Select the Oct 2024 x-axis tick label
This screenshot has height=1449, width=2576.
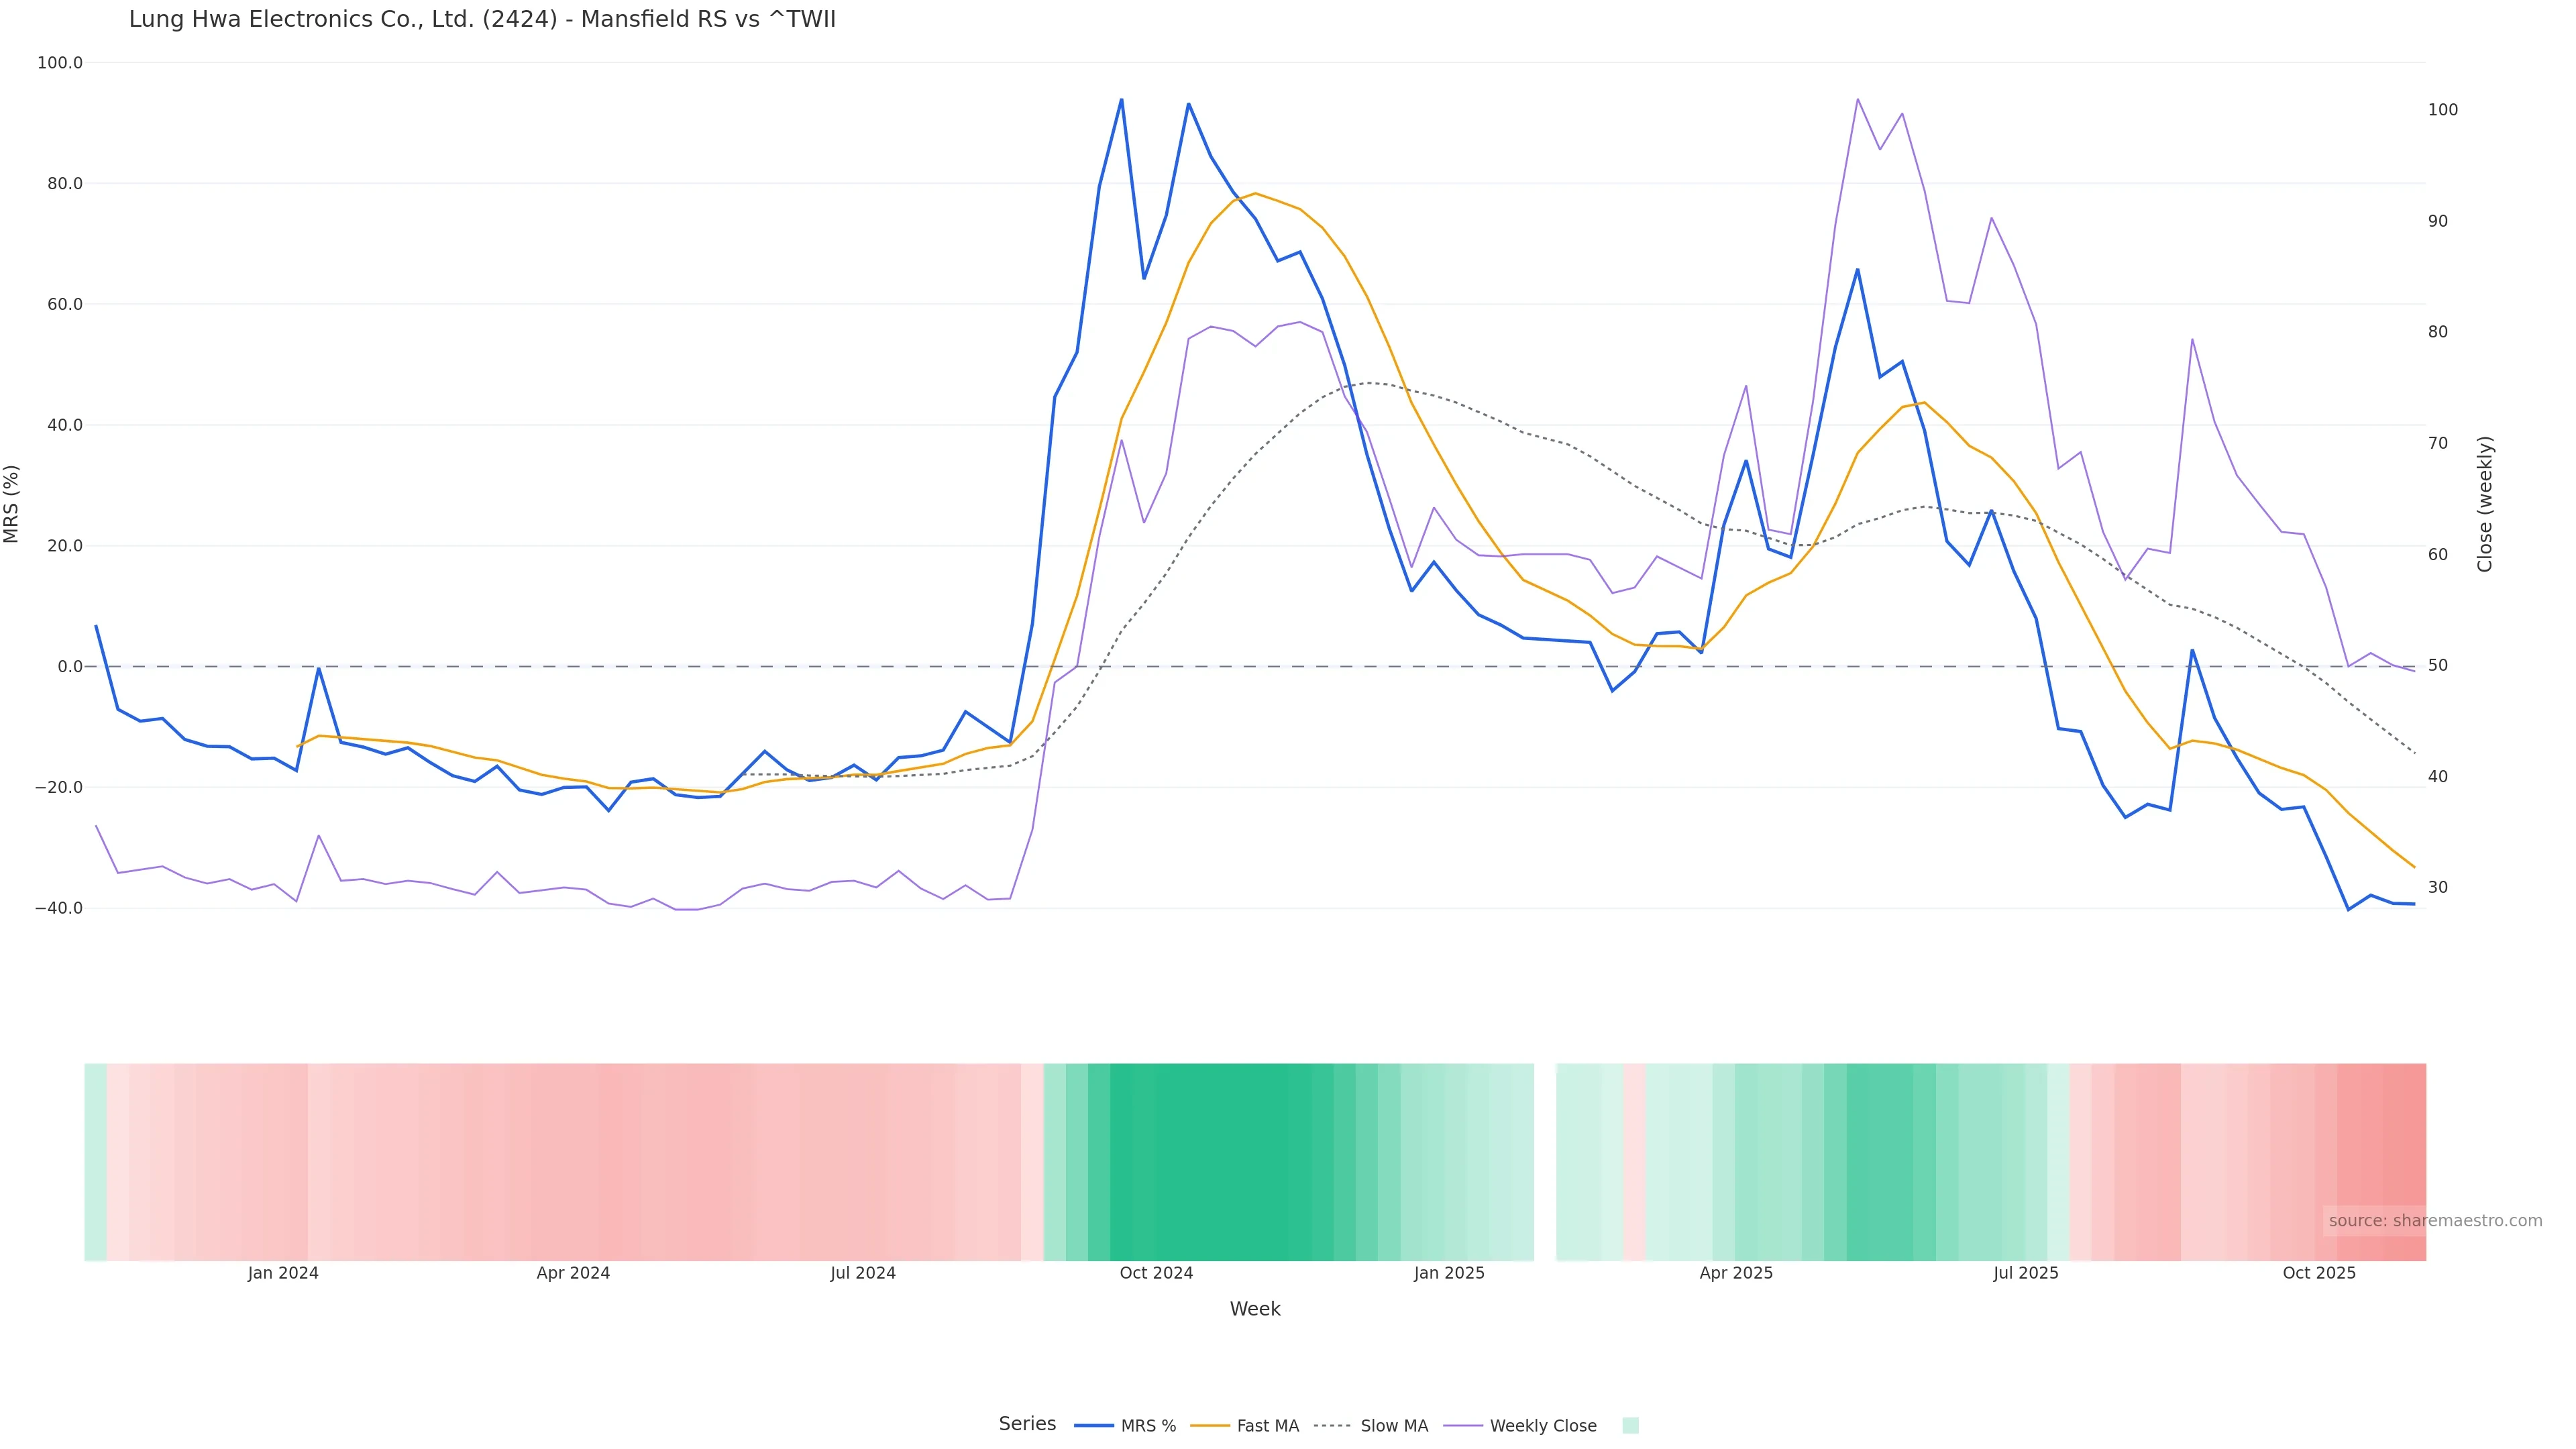coord(1156,1274)
